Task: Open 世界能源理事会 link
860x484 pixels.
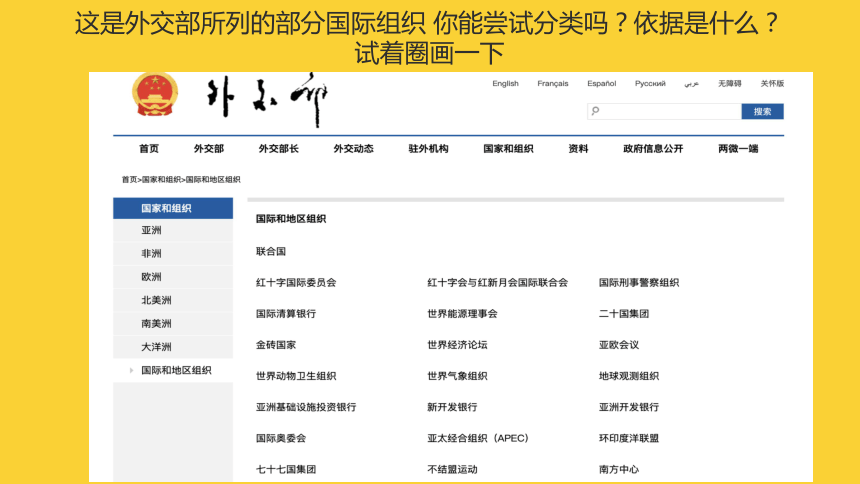Action: (x=462, y=314)
